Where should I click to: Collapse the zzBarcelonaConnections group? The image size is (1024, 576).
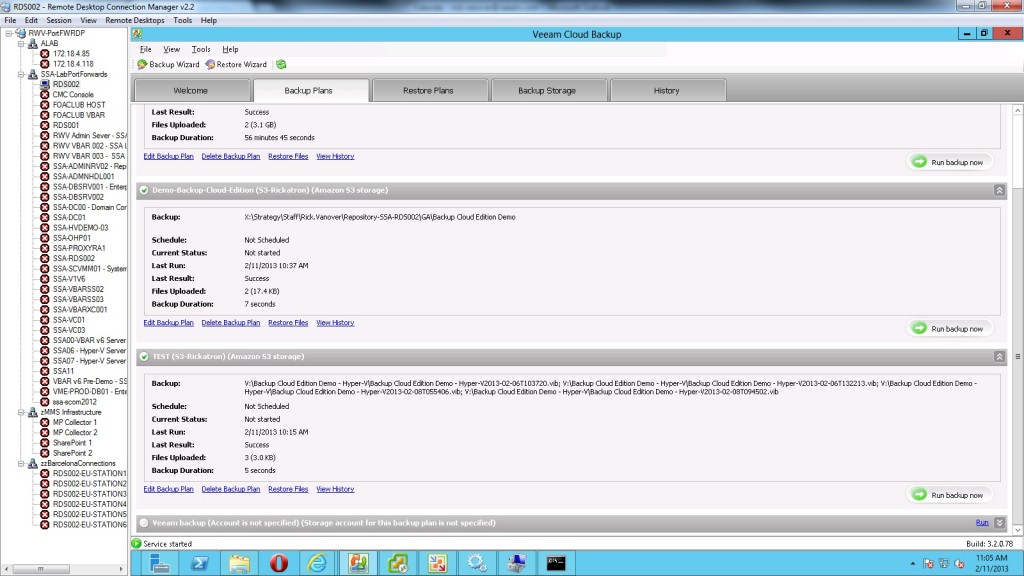point(21,464)
